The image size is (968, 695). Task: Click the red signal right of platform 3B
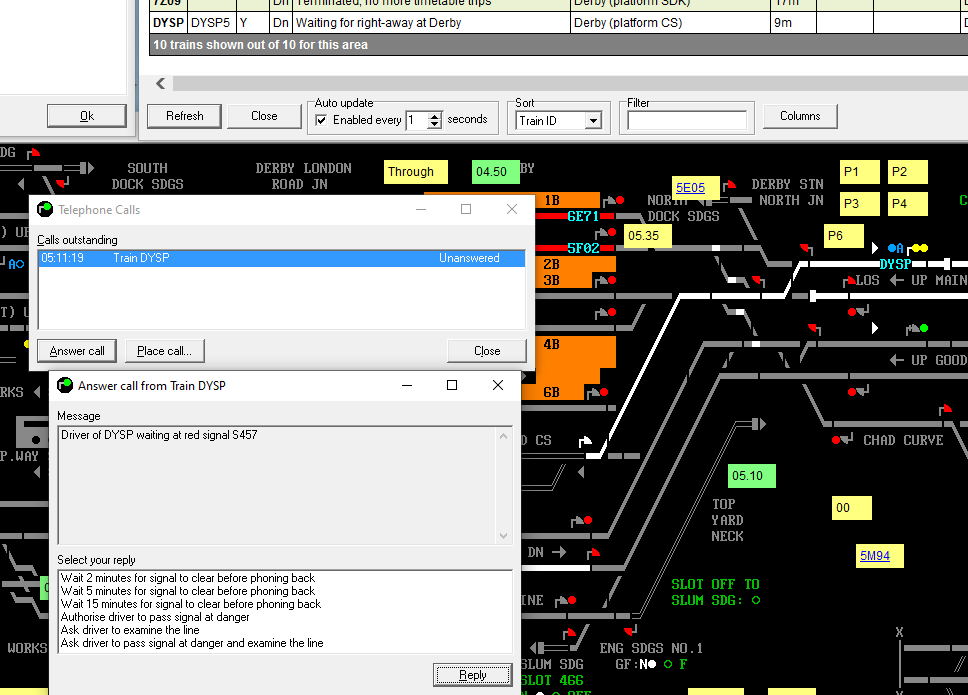pos(612,280)
